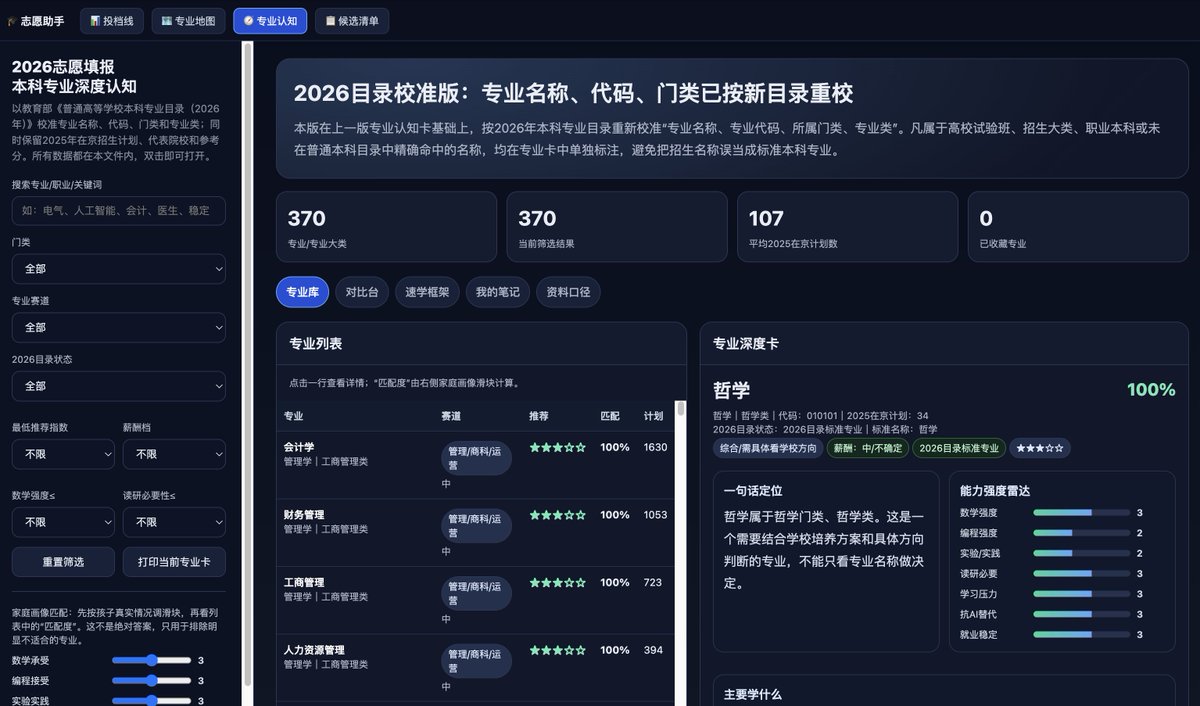The width and height of the screenshot is (1200, 706).
Task: Open the 2026目录状态 dropdown
Action: tap(119, 386)
